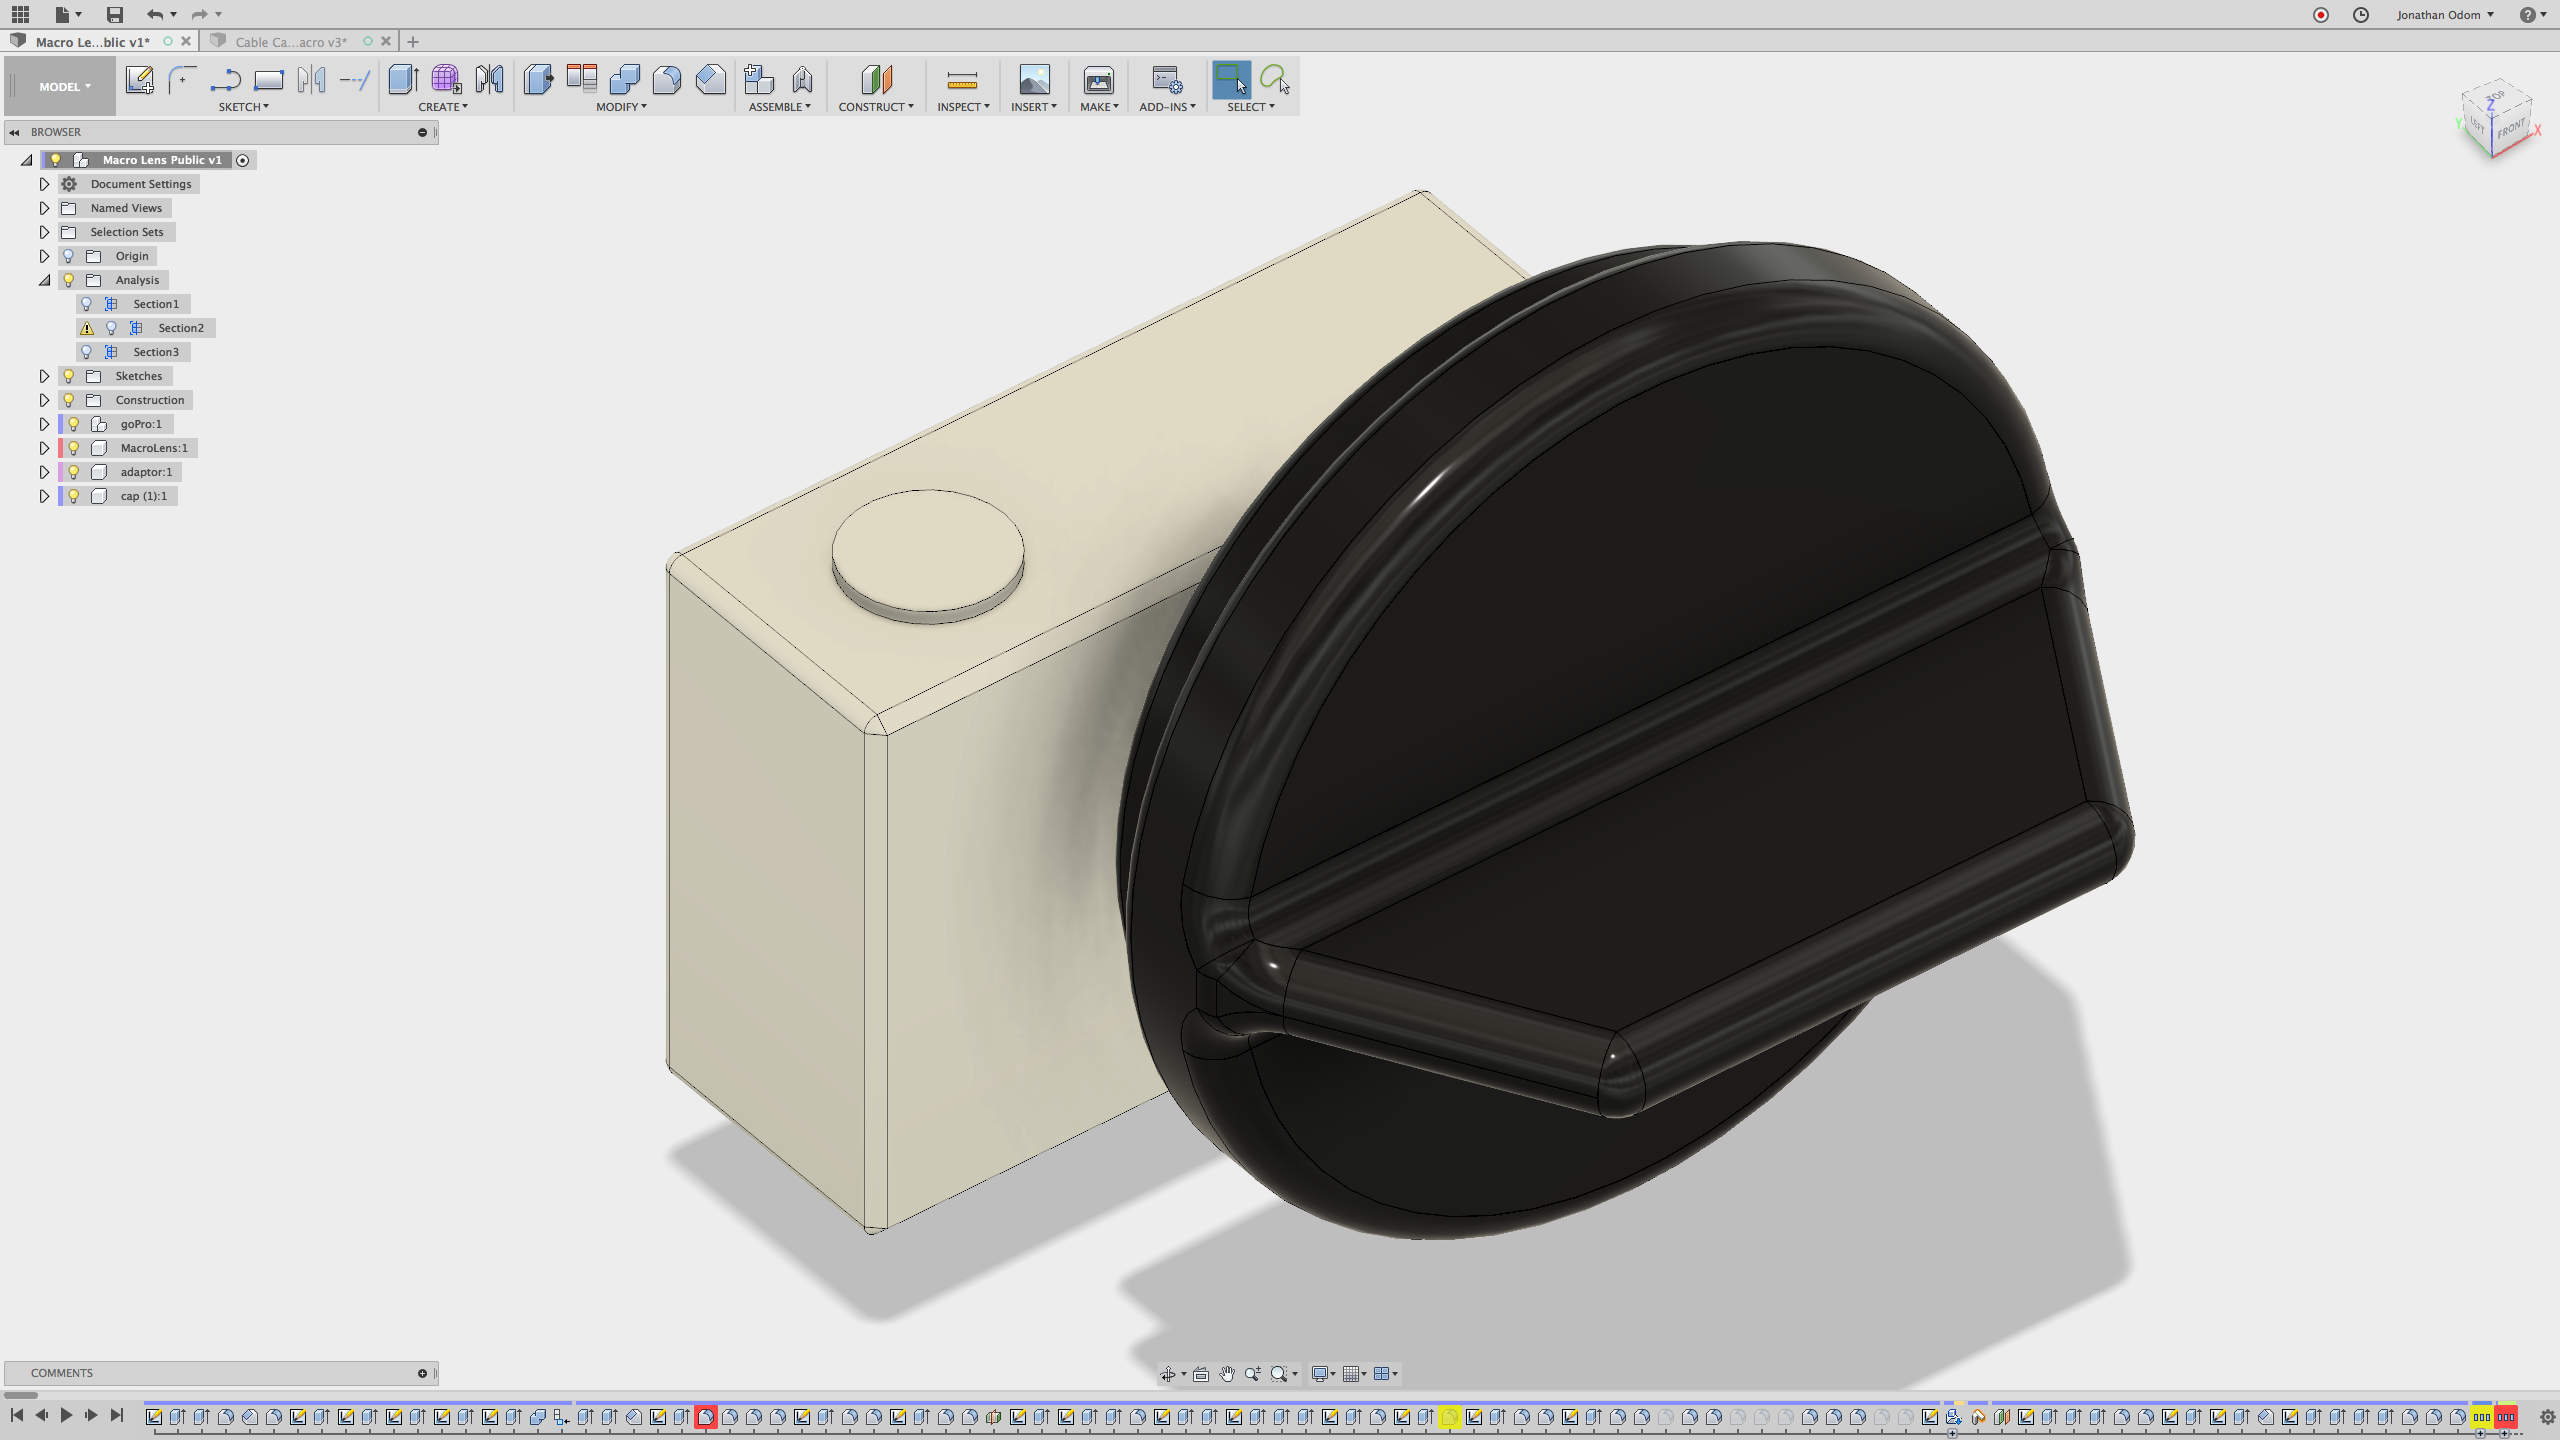Open the data panel grid icon
This screenshot has width=2560, height=1440.
click(x=20, y=14)
